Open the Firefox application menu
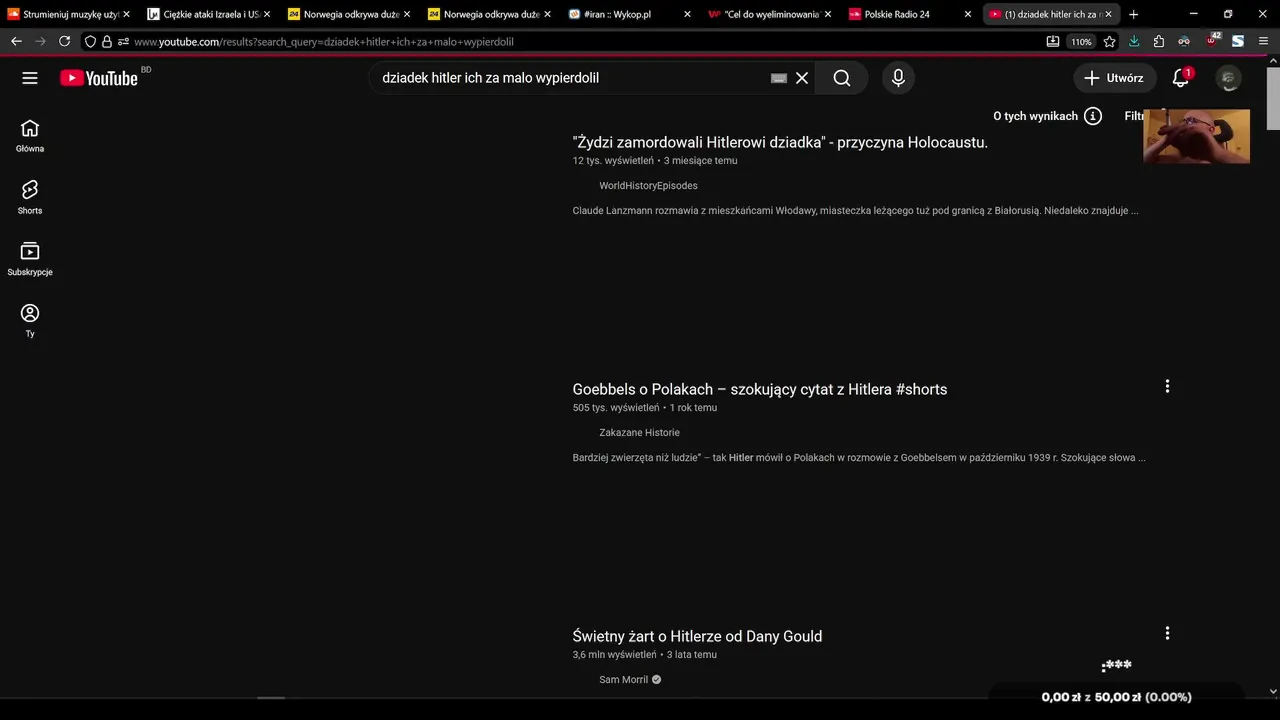Image resolution: width=1280 pixels, height=720 pixels. [x=1263, y=41]
